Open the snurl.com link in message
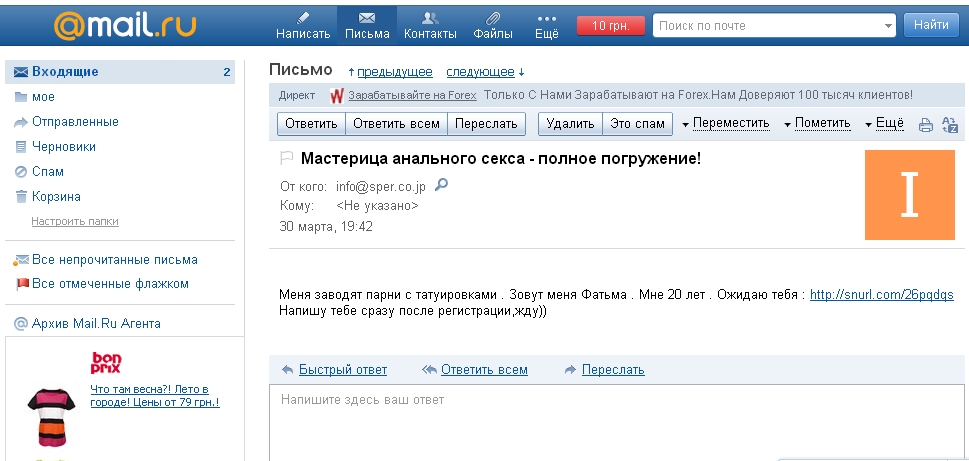Viewport: 969px width, 461px height. (882, 295)
